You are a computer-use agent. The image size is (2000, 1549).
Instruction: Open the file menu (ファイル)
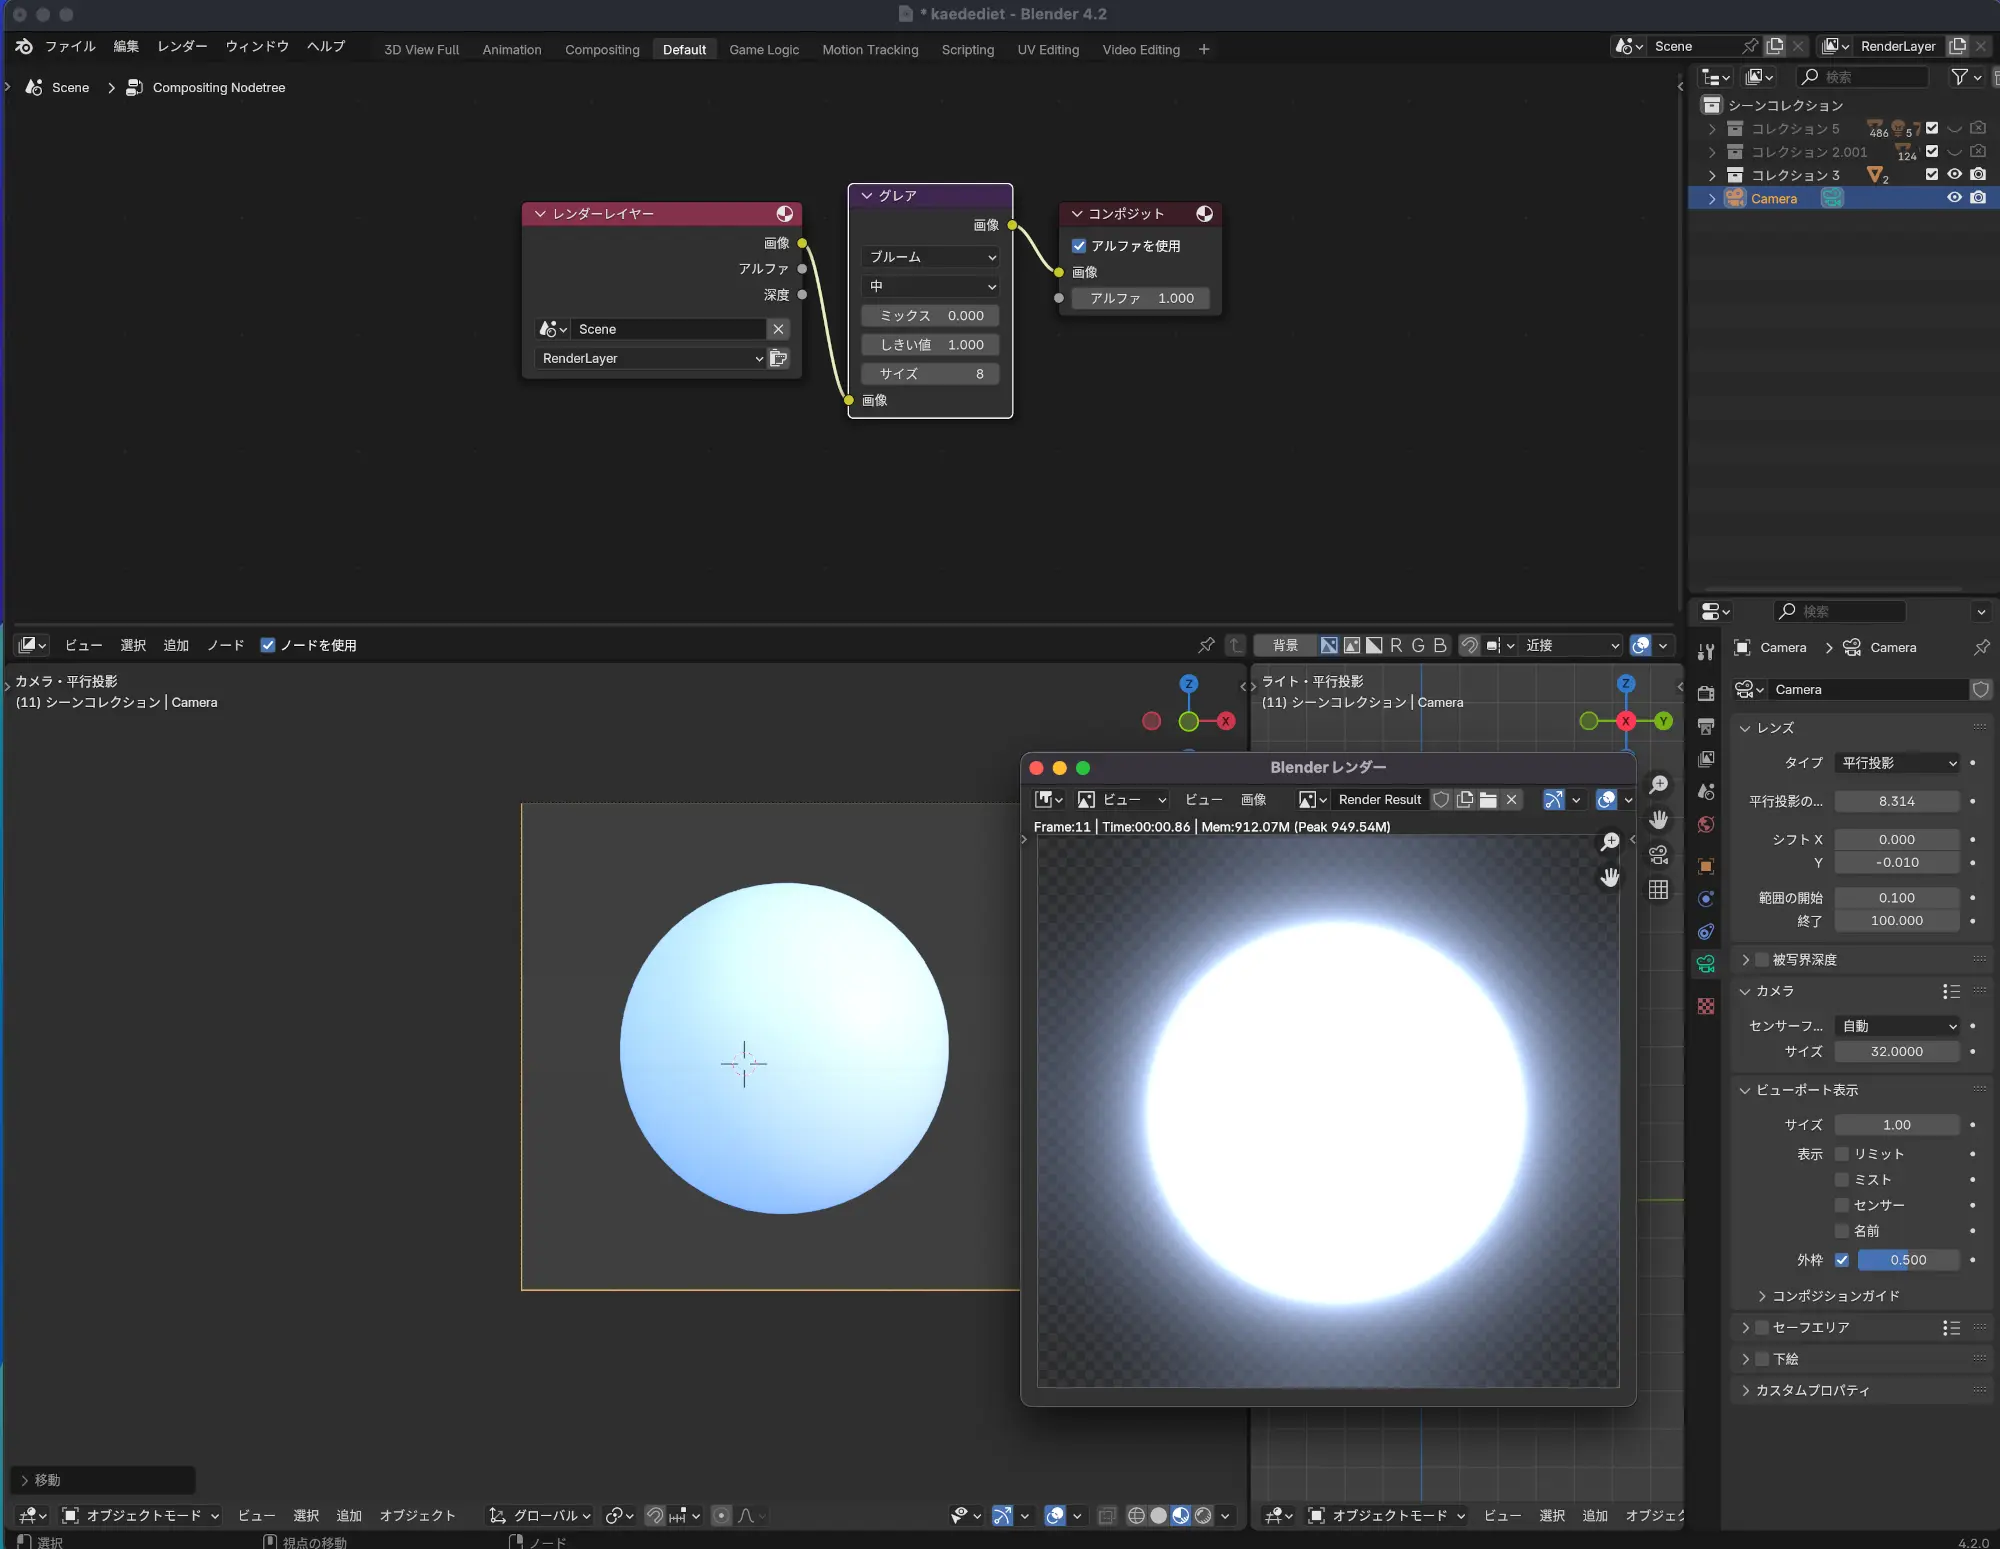(x=70, y=46)
